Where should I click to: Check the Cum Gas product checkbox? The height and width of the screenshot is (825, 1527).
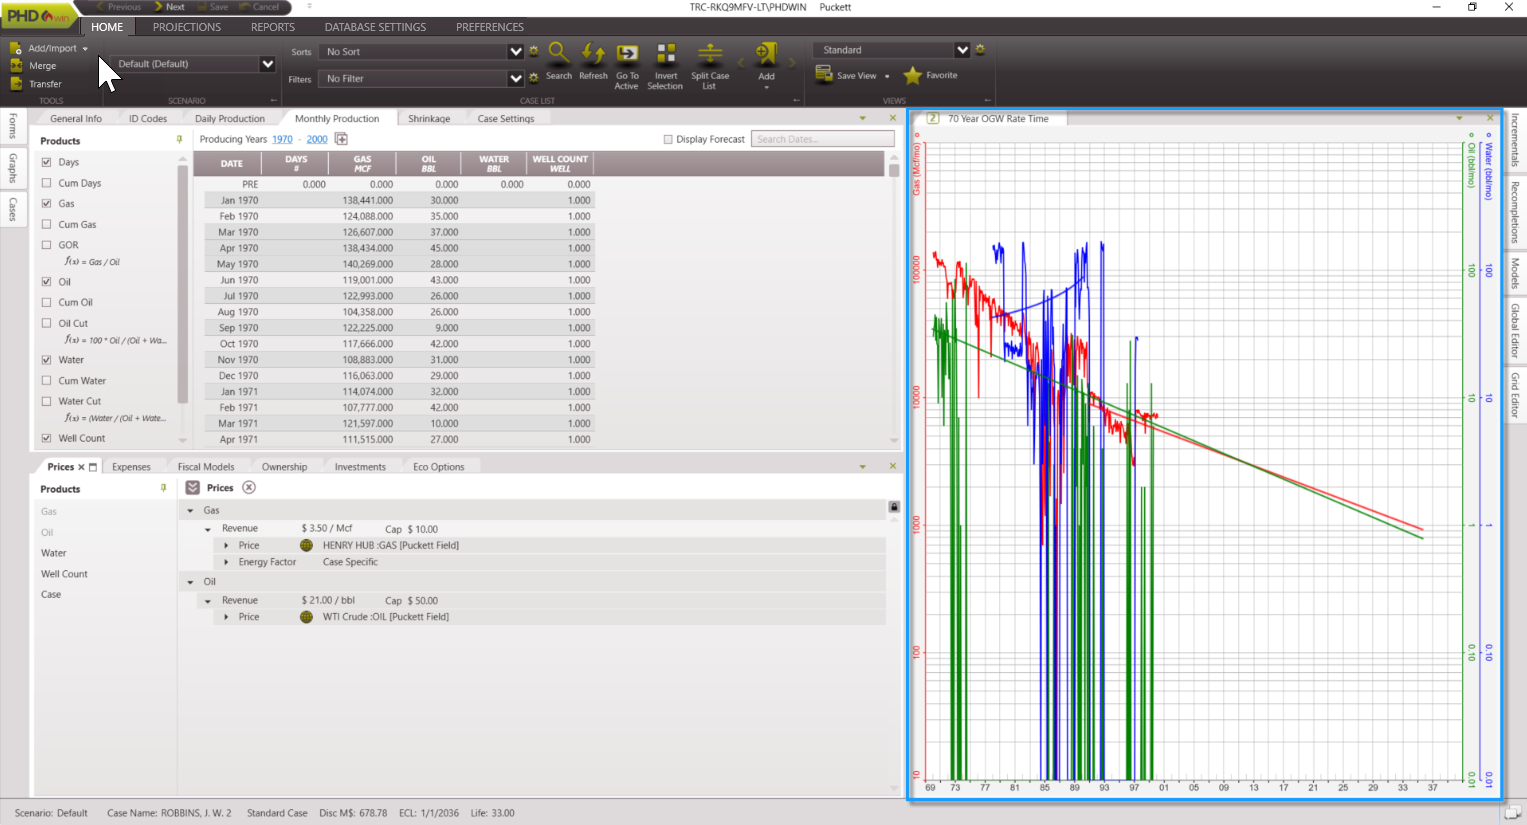[47, 224]
